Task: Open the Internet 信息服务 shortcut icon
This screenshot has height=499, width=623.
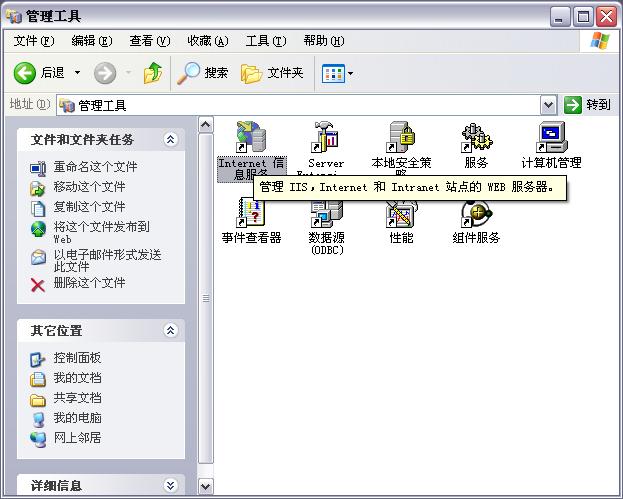Action: [250, 138]
